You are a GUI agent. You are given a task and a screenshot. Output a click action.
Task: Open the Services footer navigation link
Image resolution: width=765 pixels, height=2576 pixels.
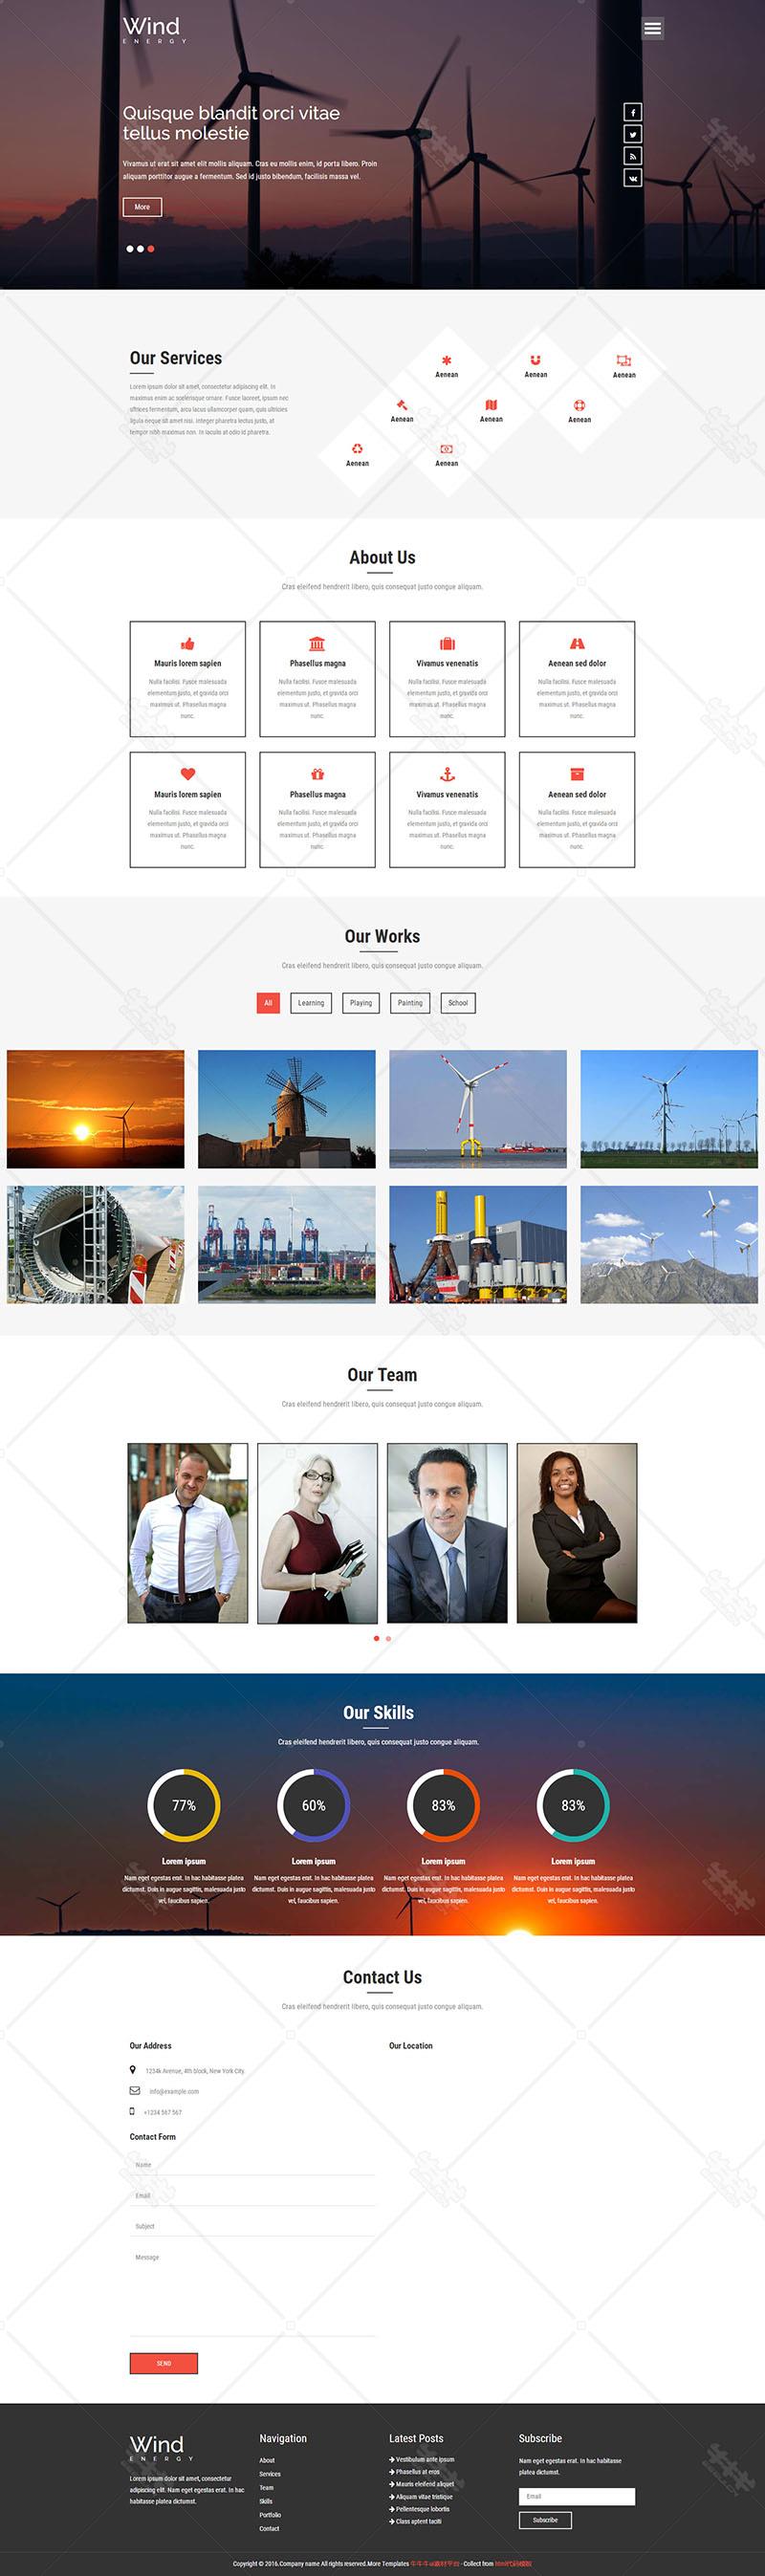click(270, 2474)
